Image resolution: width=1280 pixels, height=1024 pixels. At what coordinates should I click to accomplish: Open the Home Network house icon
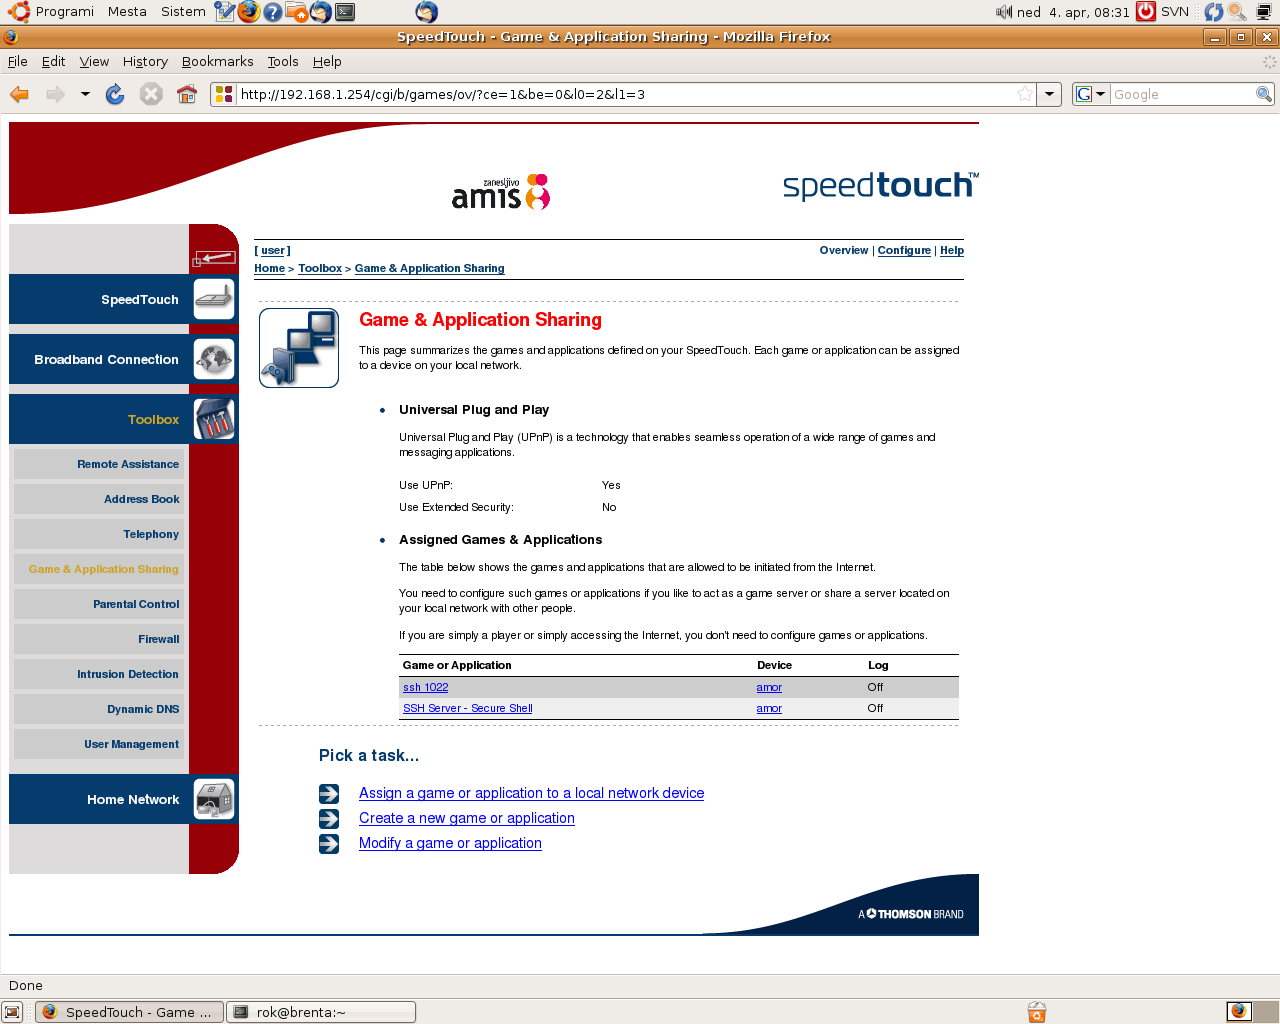(x=213, y=799)
